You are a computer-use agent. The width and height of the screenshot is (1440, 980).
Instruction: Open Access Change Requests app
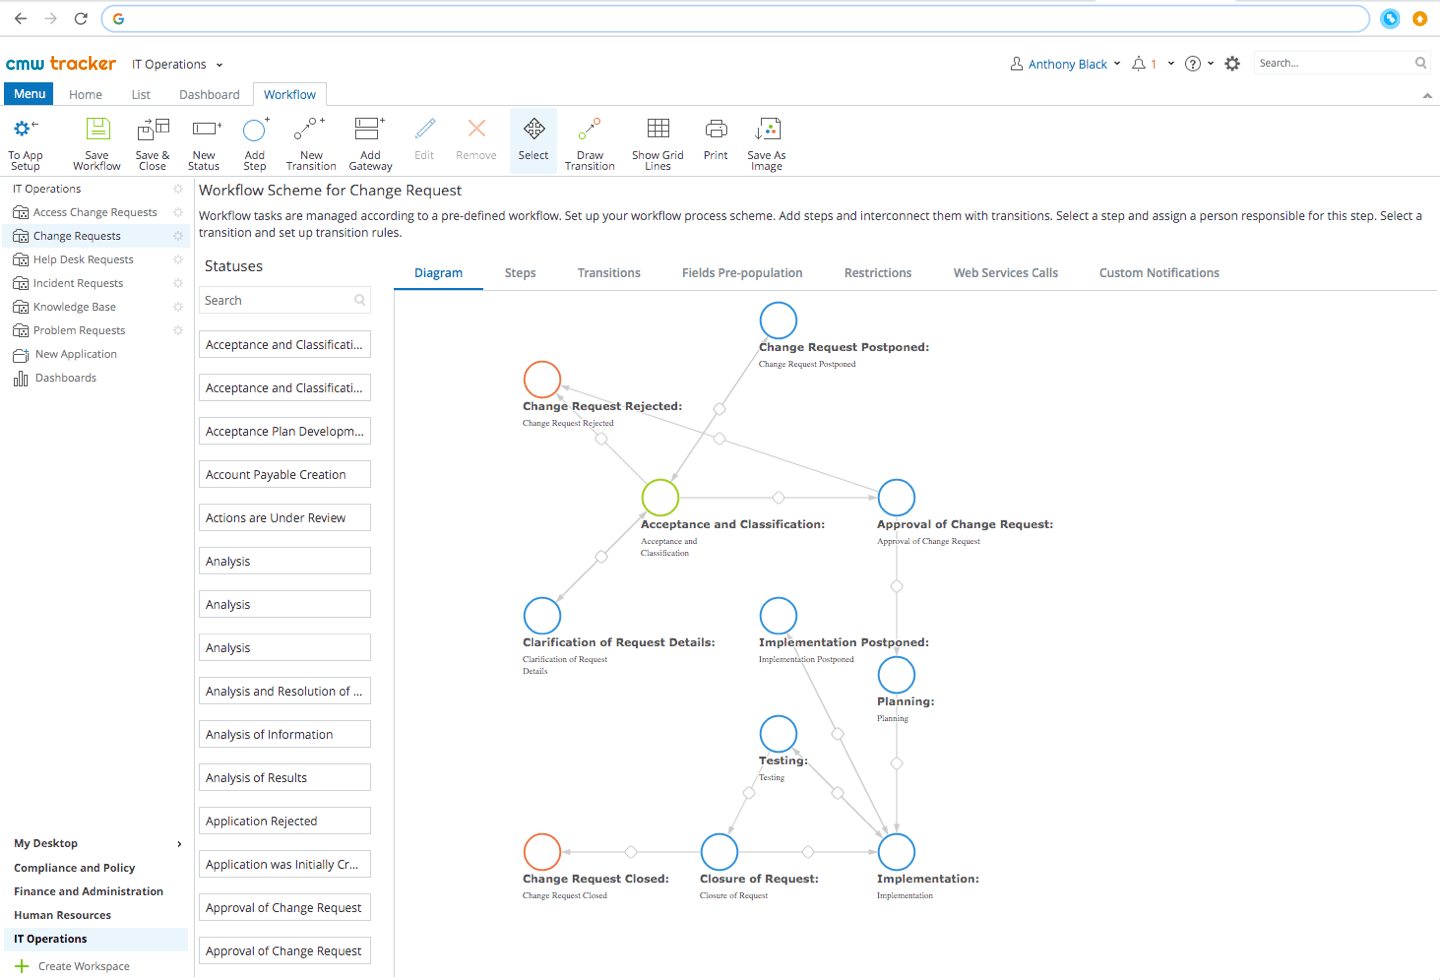pyautogui.click(x=95, y=212)
